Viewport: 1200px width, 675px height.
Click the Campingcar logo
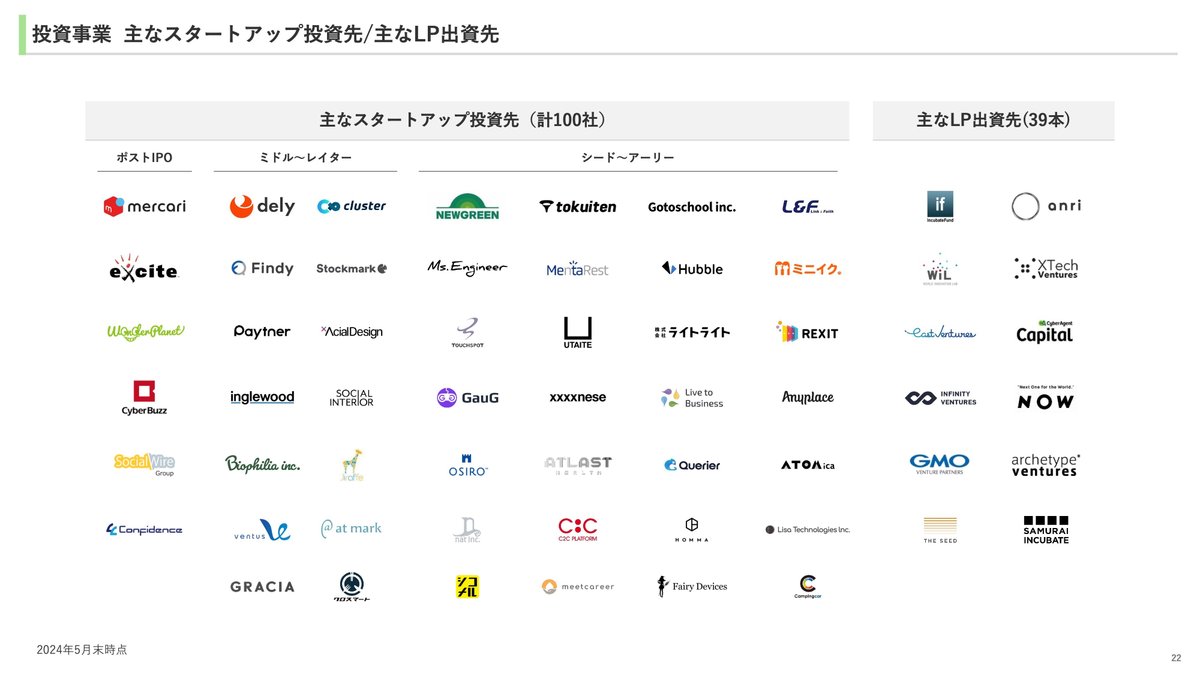pos(808,588)
